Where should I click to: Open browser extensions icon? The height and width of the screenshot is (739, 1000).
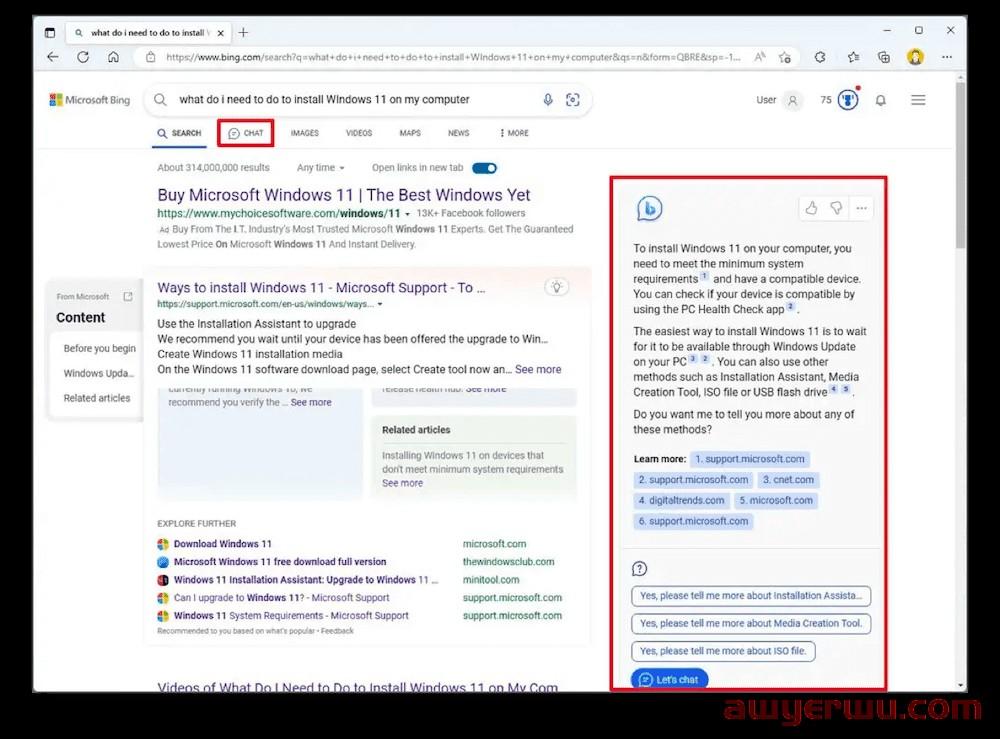point(820,57)
